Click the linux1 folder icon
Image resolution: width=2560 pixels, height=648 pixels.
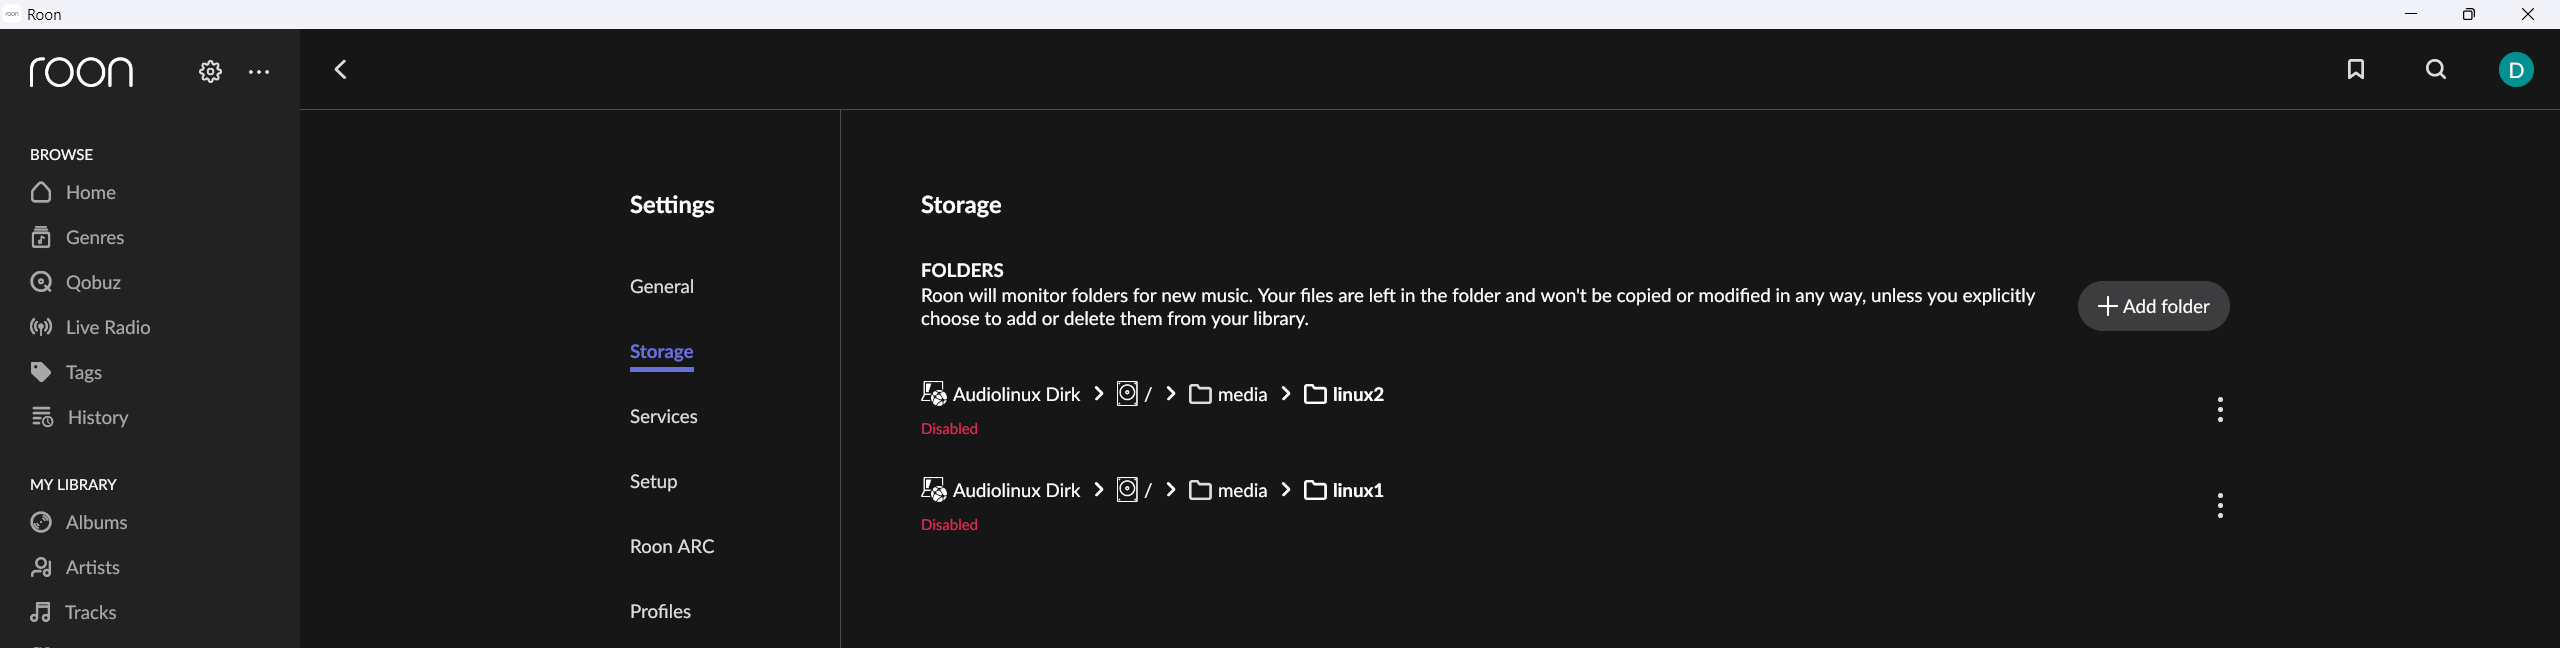[1315, 490]
